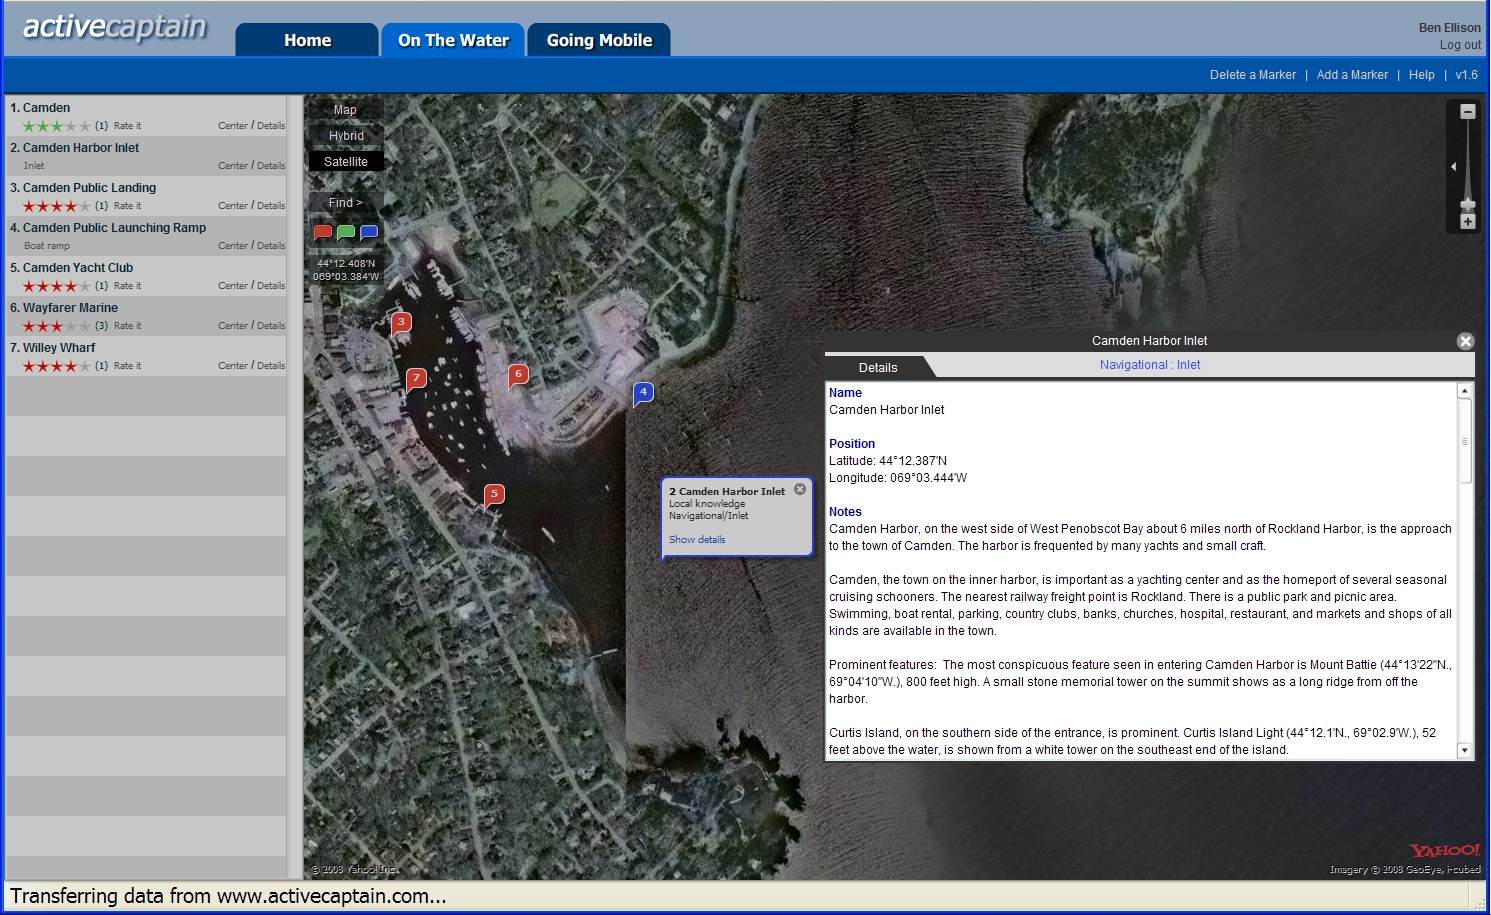Select list item 3. Camden Public Landing
The width and height of the screenshot is (1491, 915).
tap(147, 196)
